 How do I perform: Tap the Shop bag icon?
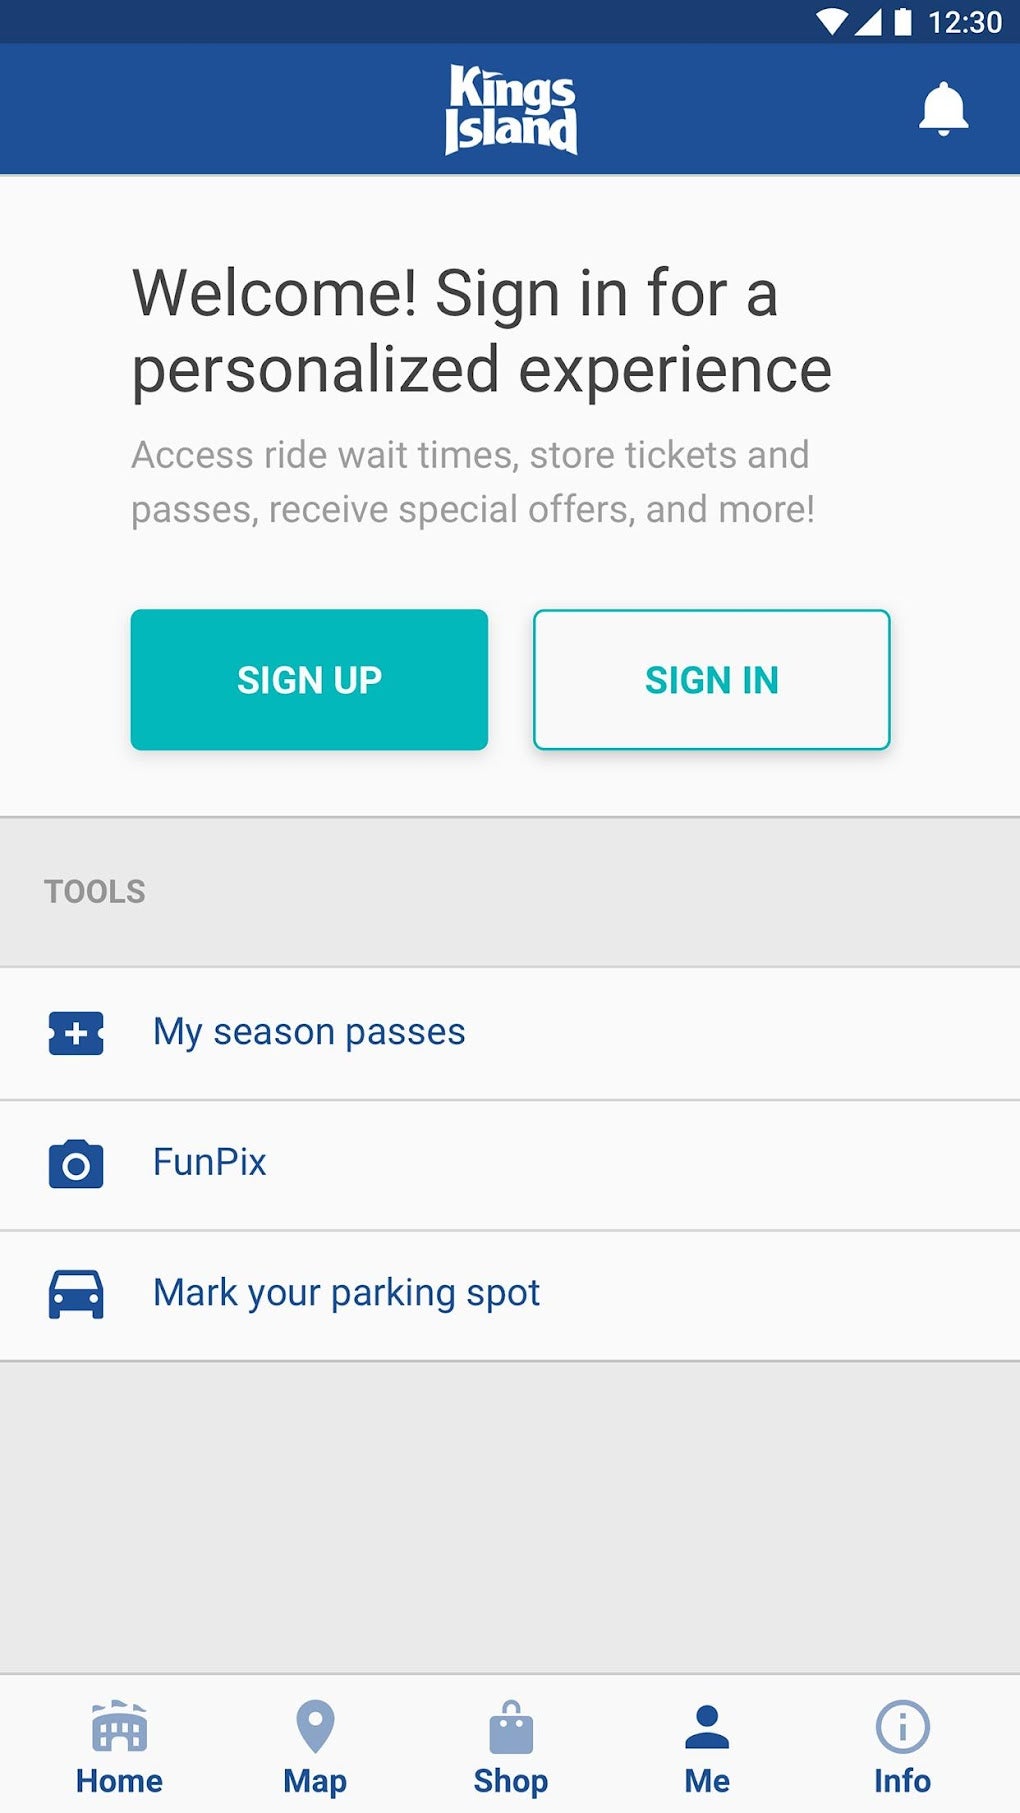[x=511, y=1727]
